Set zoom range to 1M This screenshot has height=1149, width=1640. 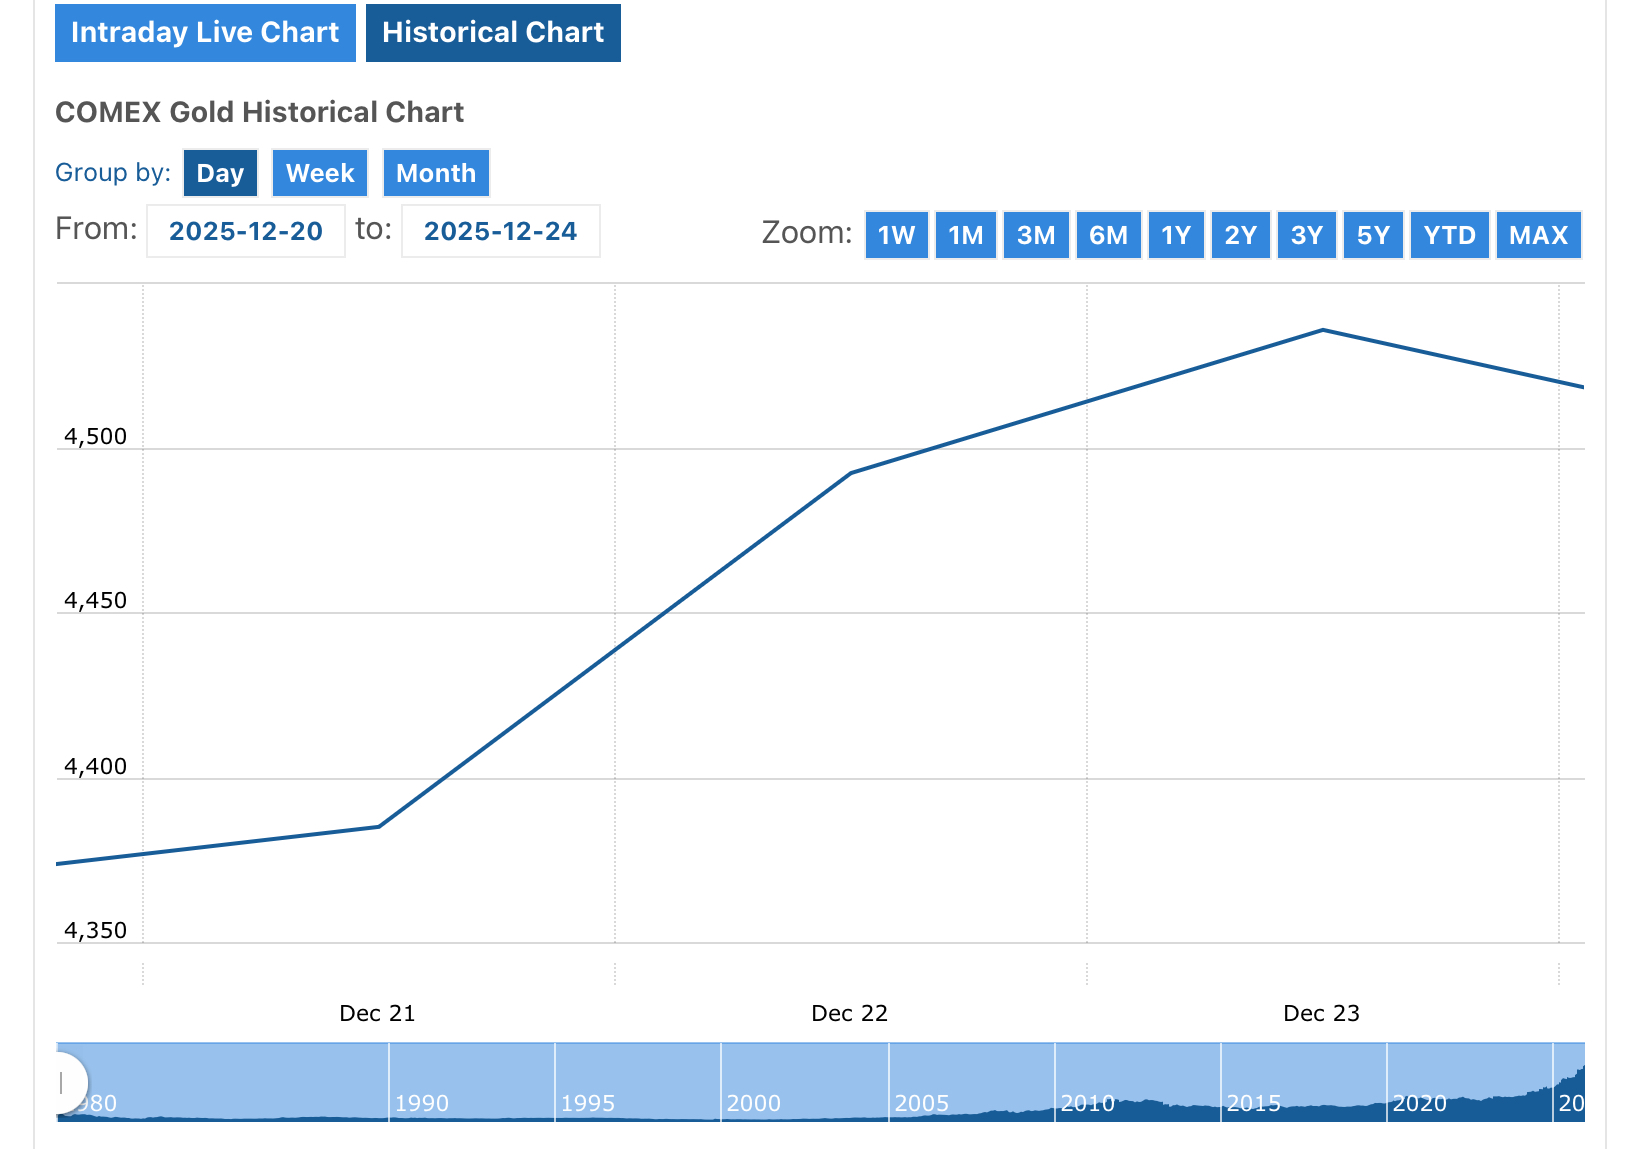pos(966,235)
